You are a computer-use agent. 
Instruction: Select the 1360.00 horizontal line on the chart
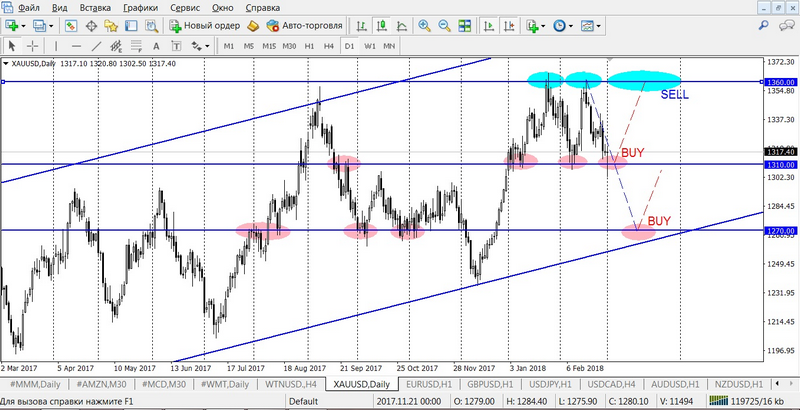coord(300,81)
